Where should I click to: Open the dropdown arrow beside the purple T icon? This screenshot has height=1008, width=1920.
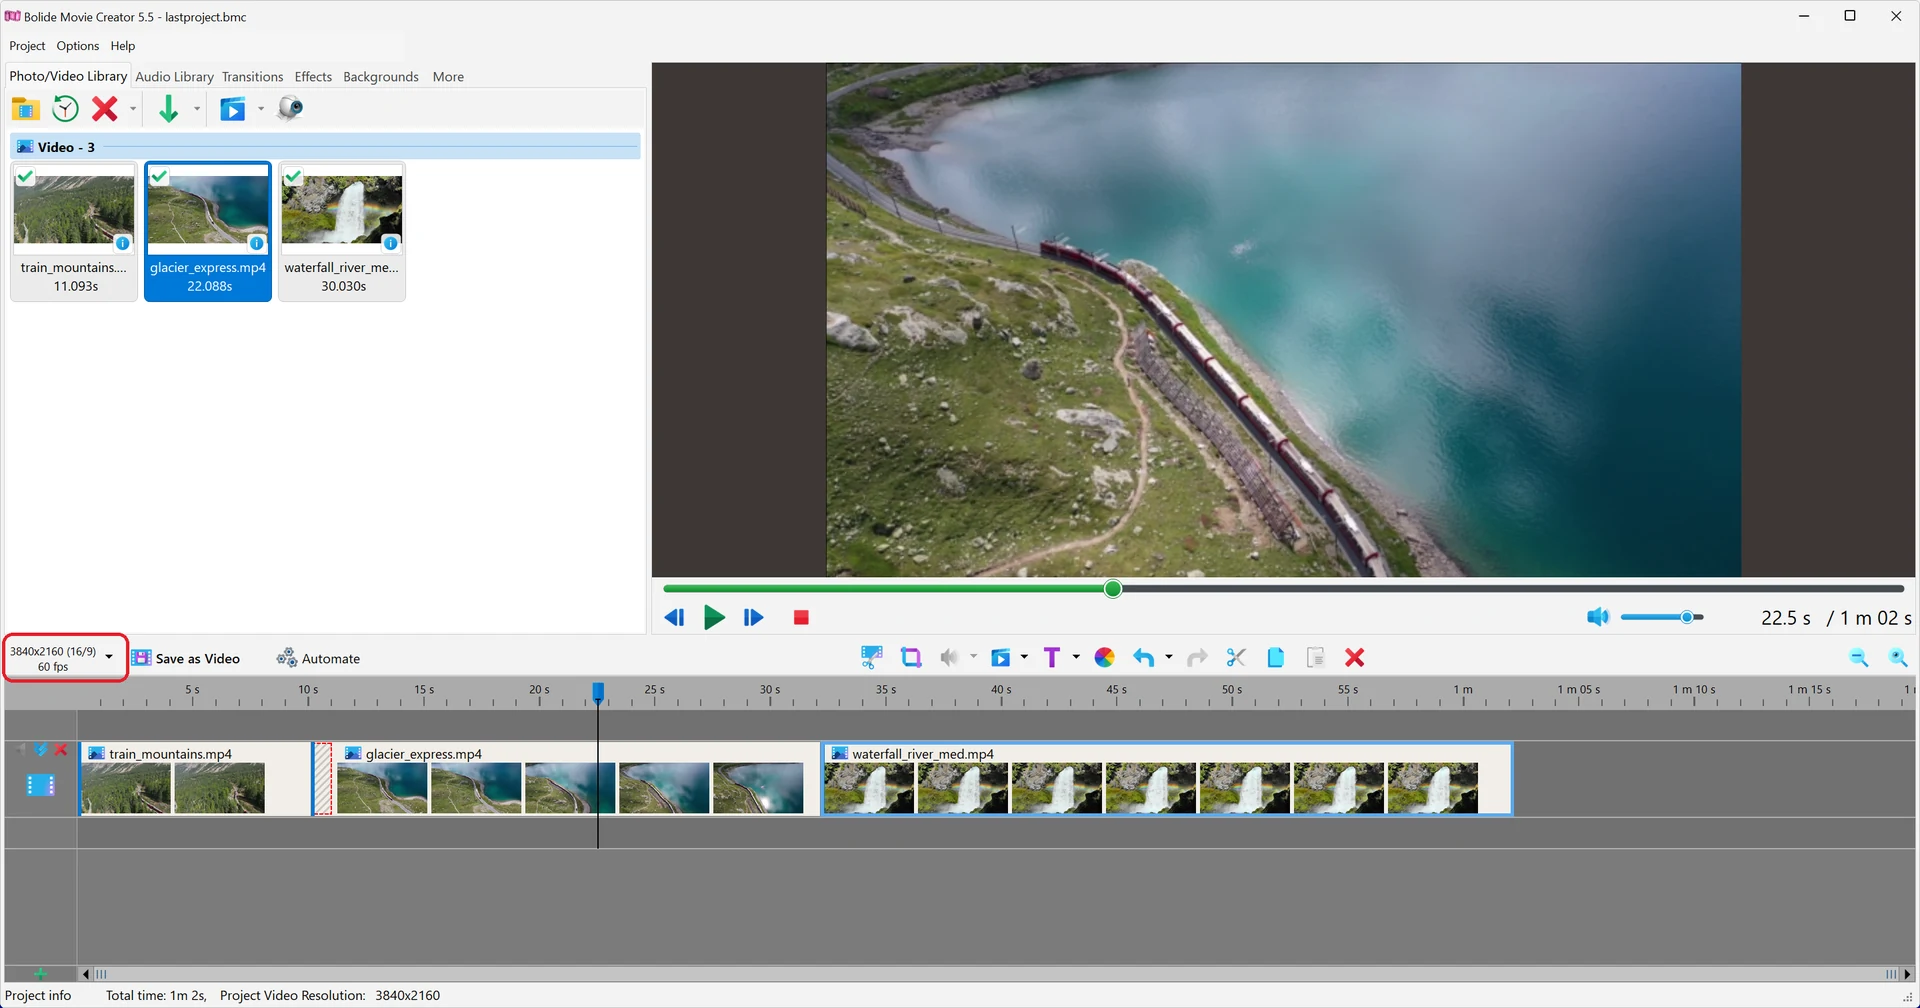(1076, 657)
